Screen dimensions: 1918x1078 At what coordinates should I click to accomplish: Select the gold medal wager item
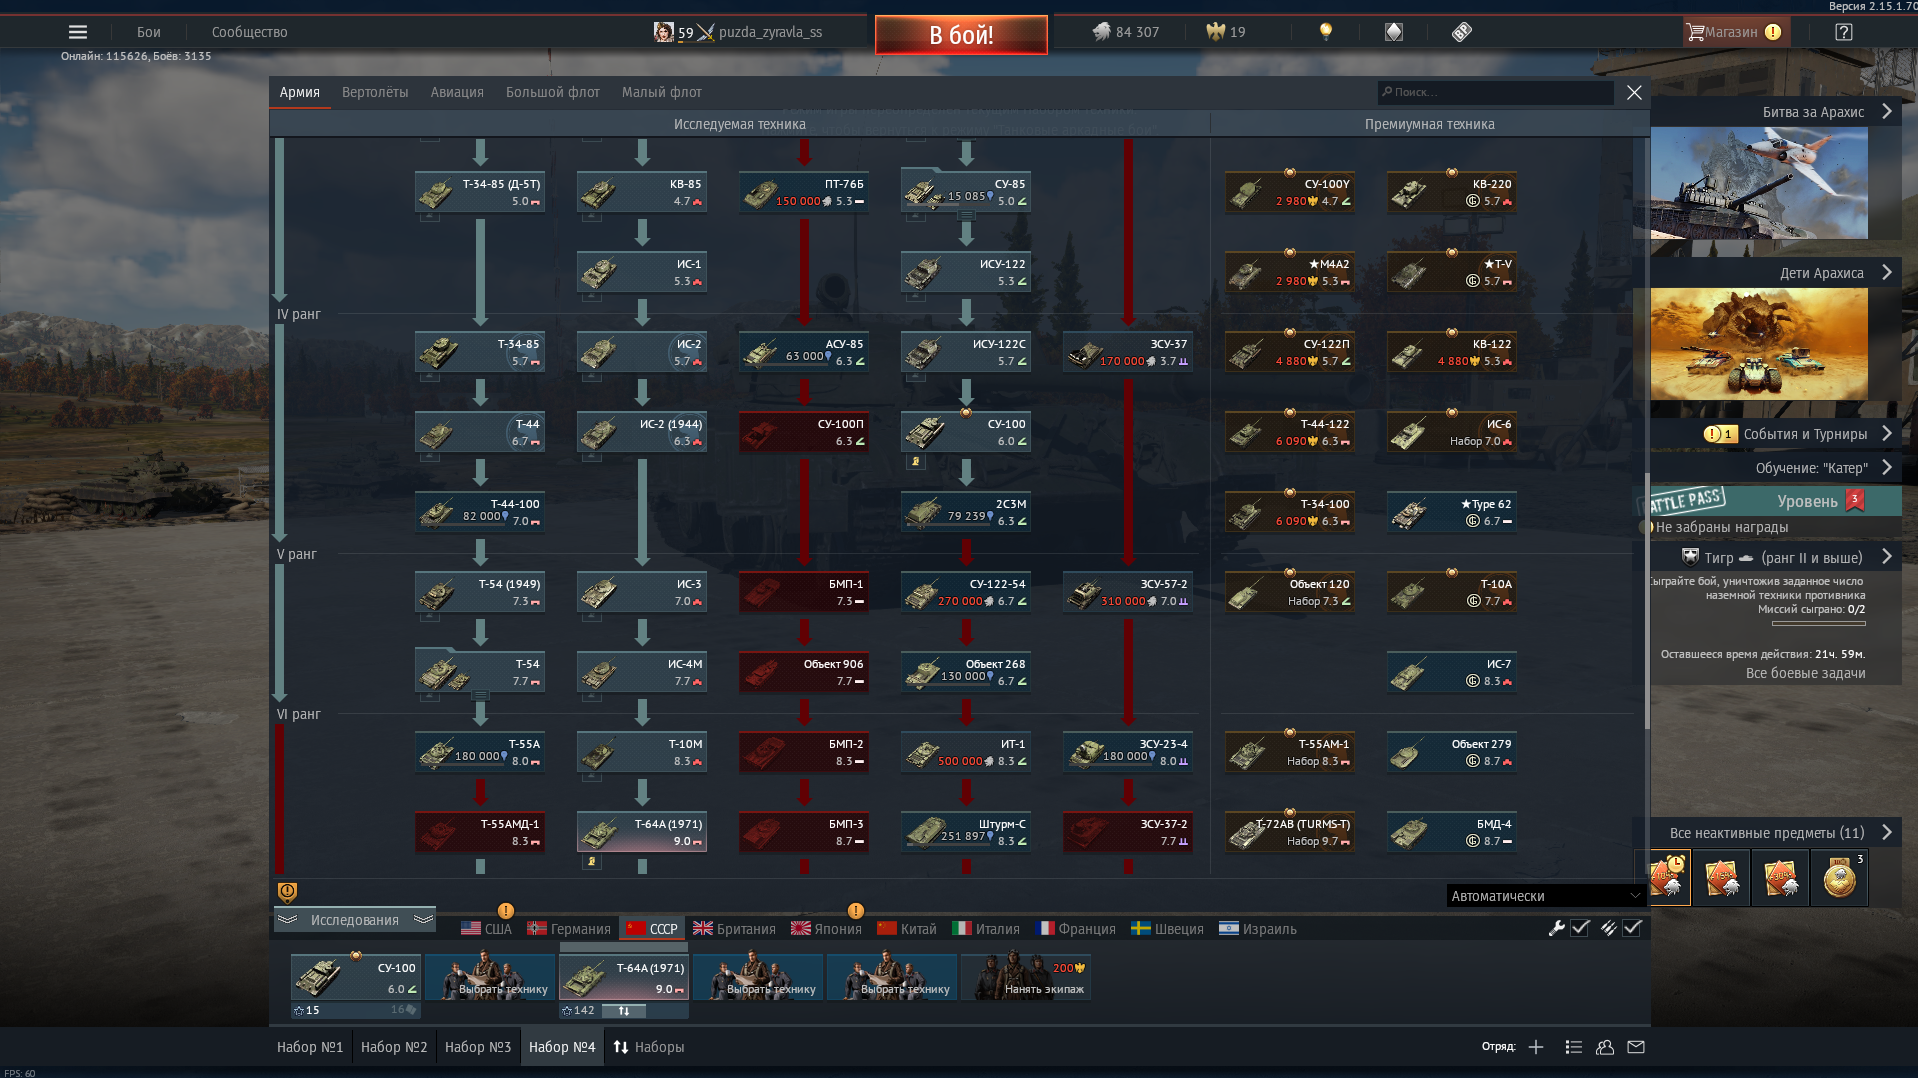click(x=1839, y=877)
